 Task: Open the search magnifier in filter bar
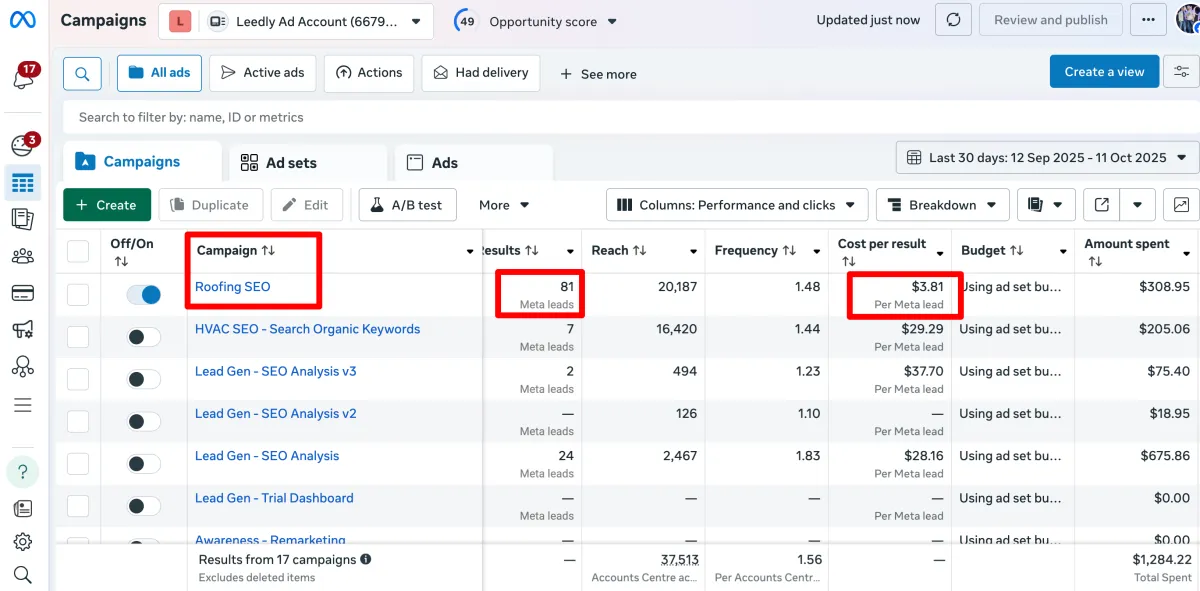click(82, 73)
